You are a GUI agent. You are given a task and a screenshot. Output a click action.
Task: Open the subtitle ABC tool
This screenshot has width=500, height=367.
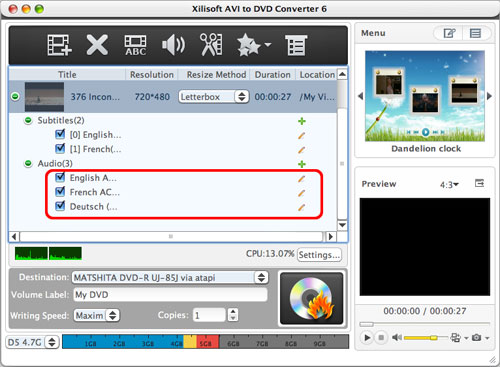135,45
